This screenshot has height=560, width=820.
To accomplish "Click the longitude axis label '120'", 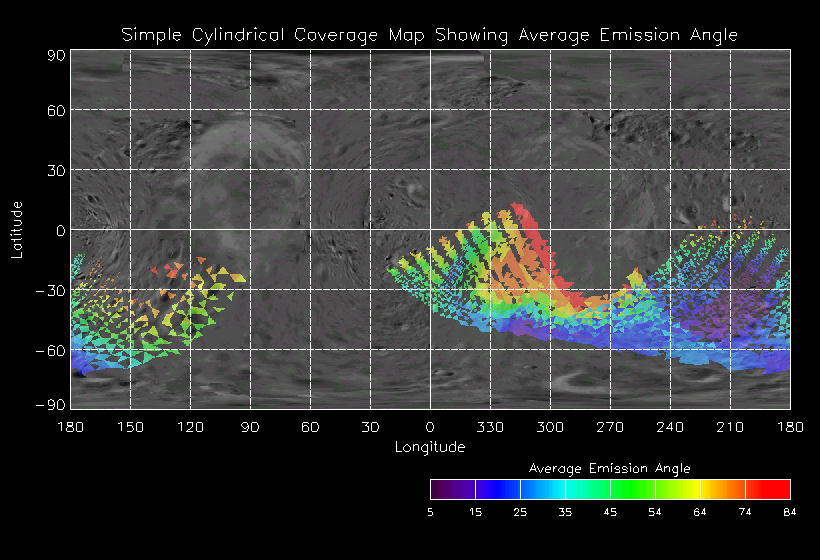I will pyautogui.click(x=190, y=427).
